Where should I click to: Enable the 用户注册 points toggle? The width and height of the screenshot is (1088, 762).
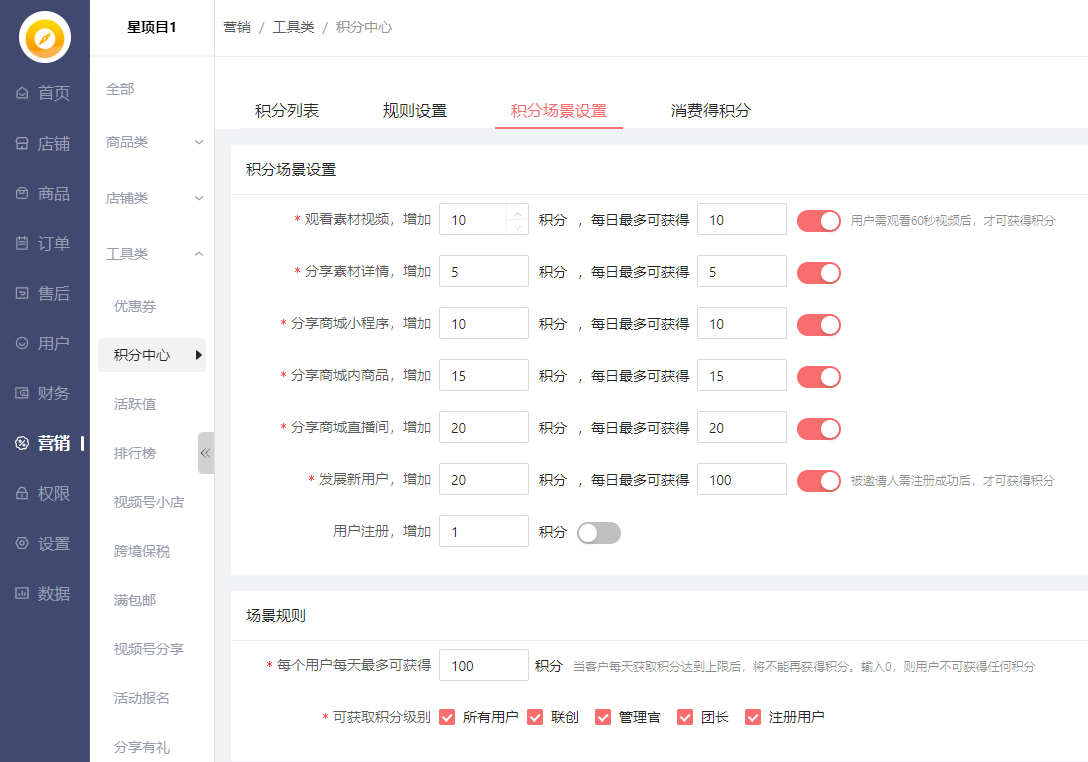(x=598, y=532)
